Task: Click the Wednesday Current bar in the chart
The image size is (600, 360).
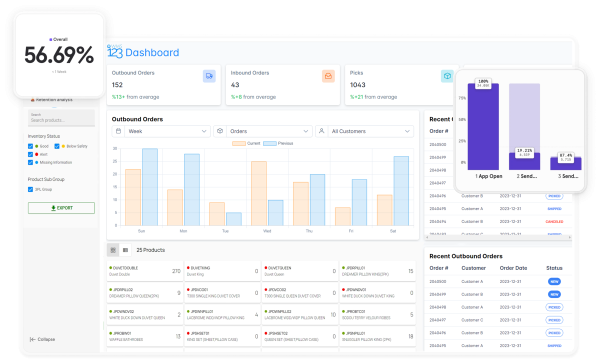Action: 259,193
